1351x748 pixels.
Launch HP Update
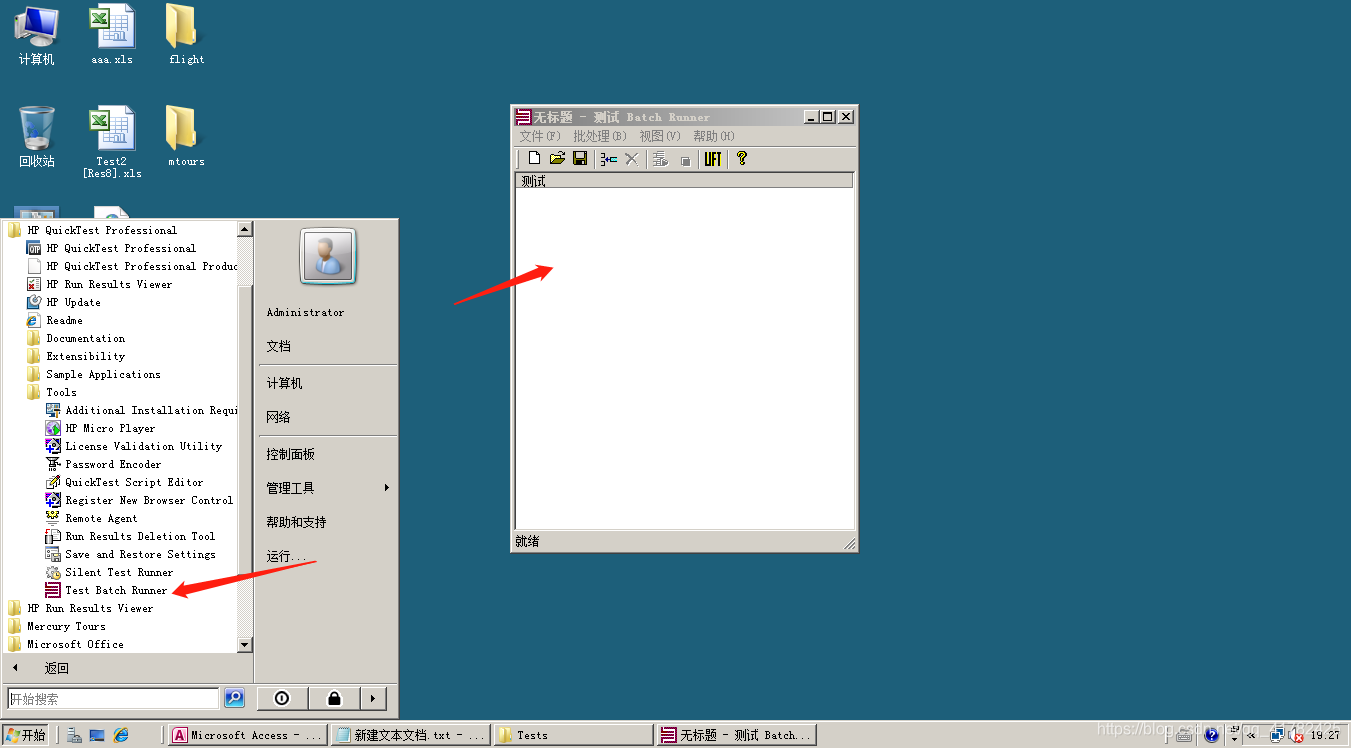pyautogui.click(x=63, y=302)
